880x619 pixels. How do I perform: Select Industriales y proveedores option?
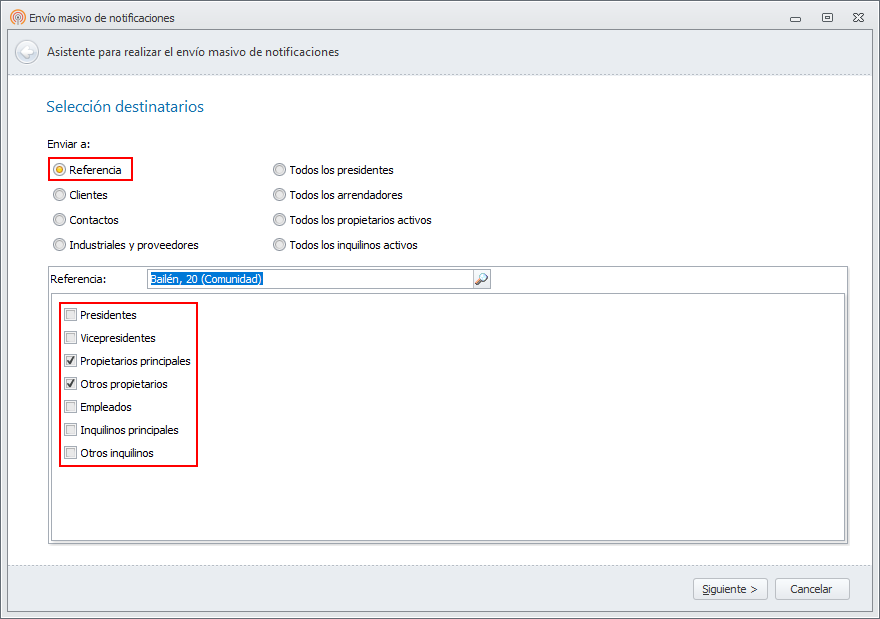coord(59,245)
